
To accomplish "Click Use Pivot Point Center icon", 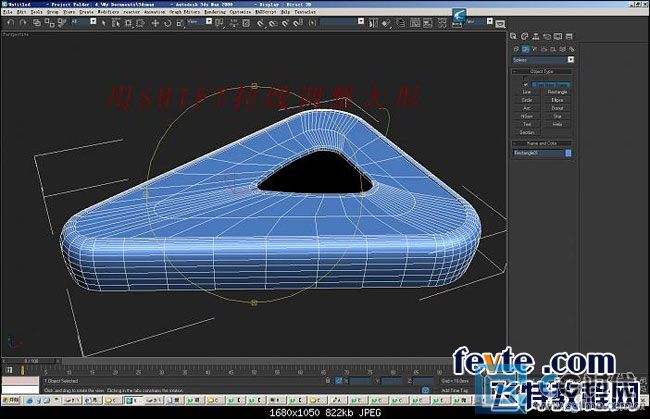I will (x=220, y=23).
